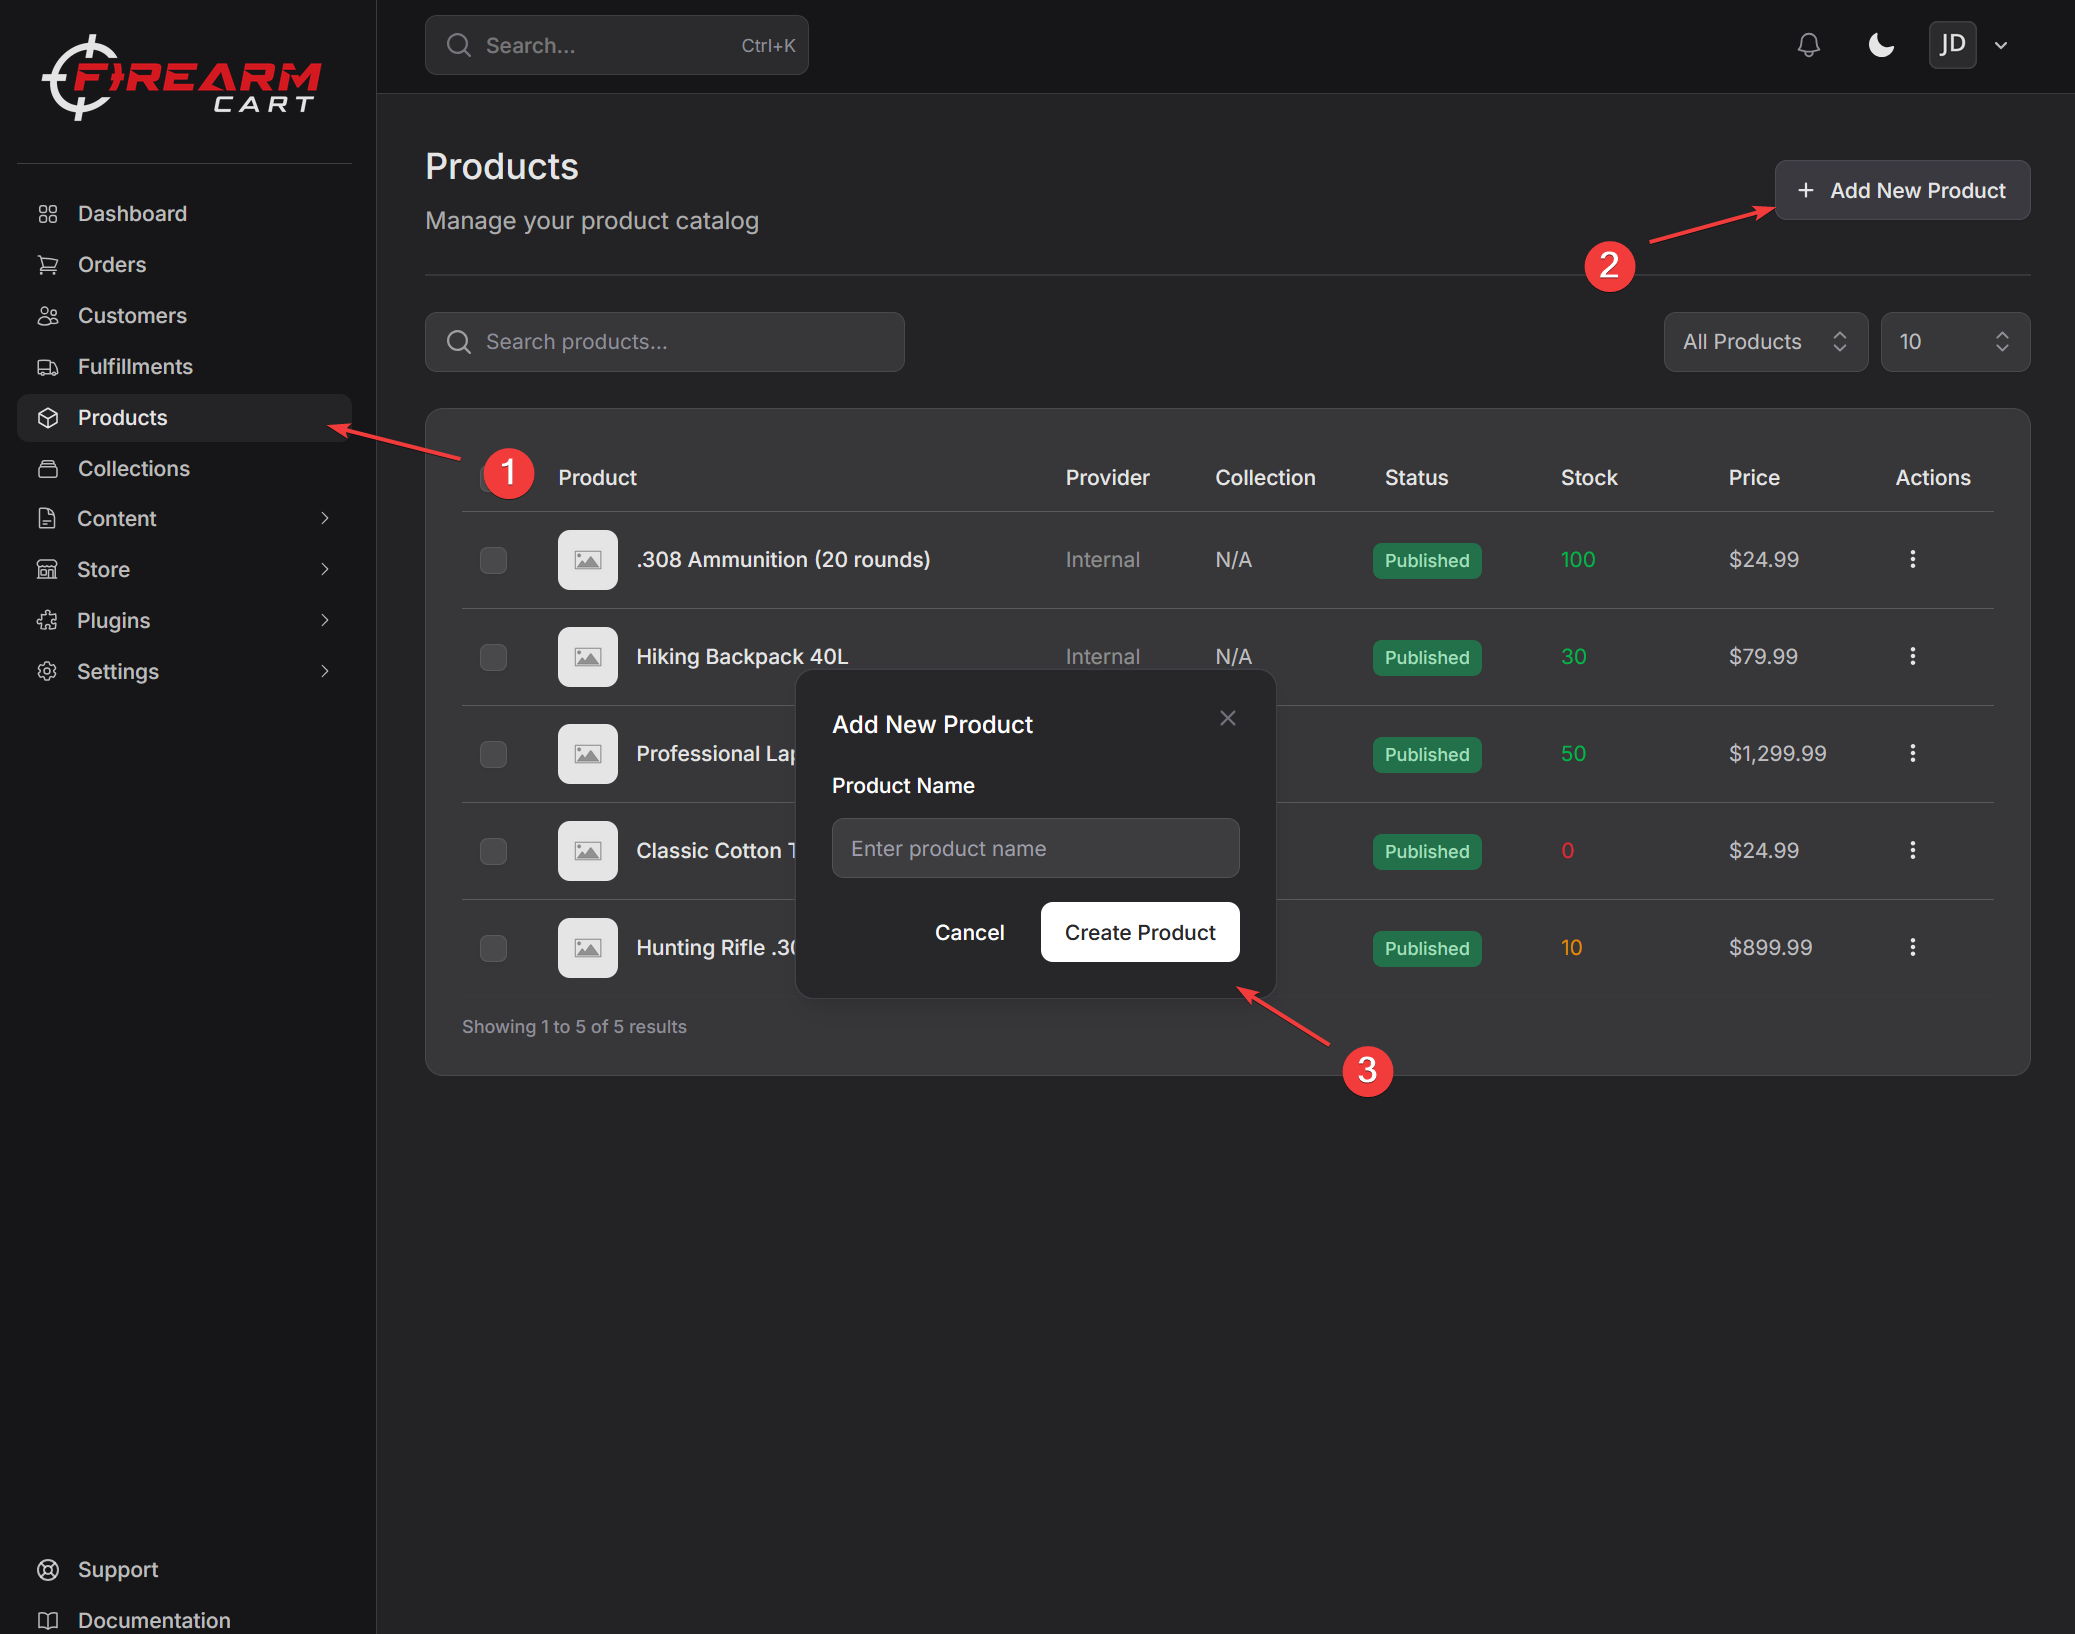Check the .308 Ammunition row checkbox

click(x=494, y=560)
